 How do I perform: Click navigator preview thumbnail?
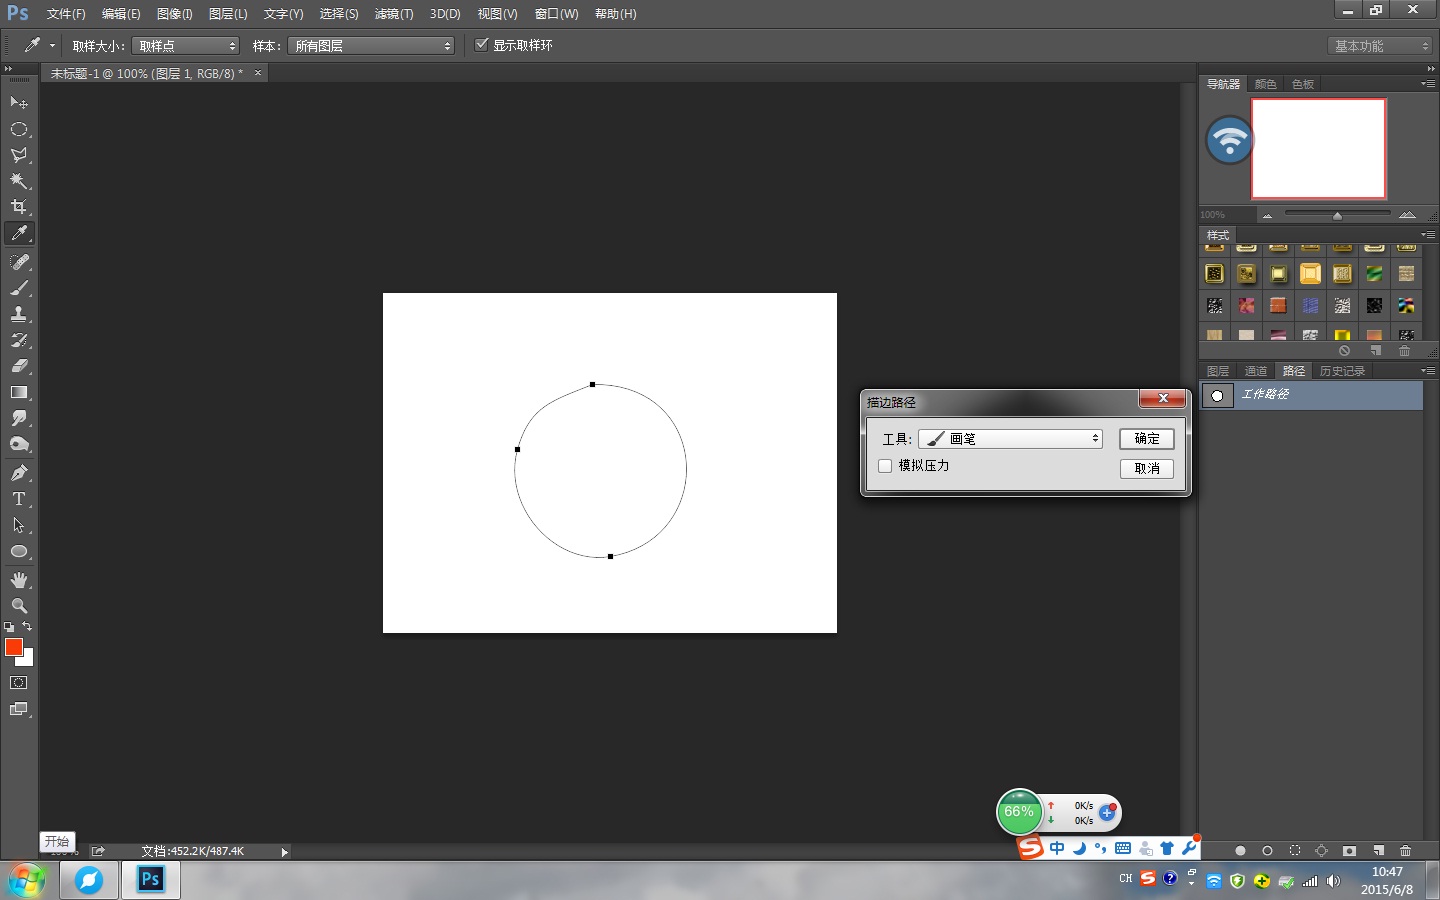pyautogui.click(x=1318, y=148)
